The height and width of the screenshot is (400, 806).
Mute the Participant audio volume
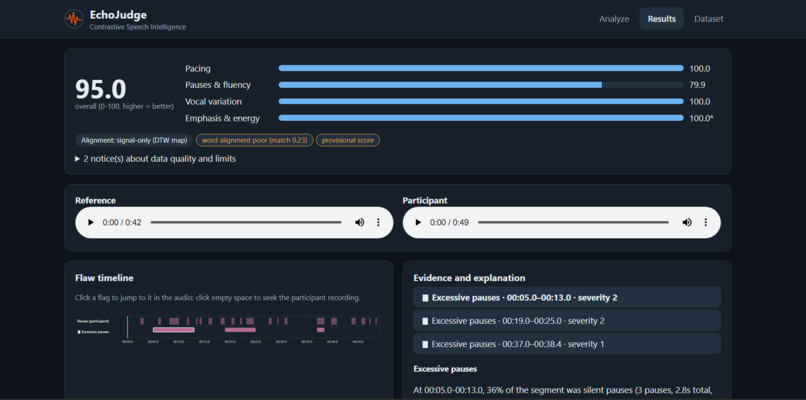(x=687, y=223)
